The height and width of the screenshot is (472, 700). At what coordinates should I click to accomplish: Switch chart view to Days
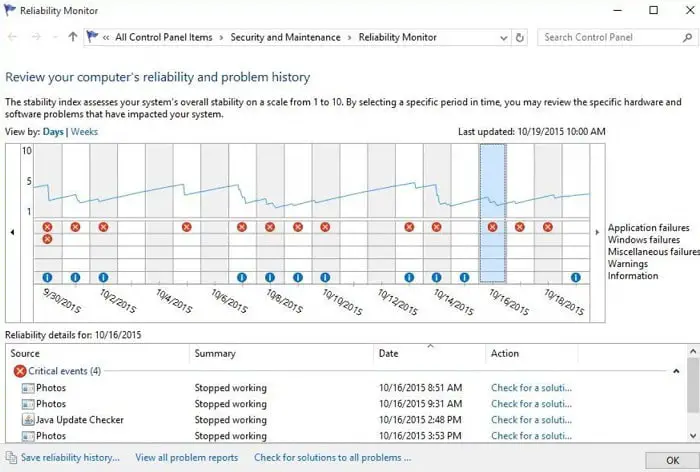(53, 132)
